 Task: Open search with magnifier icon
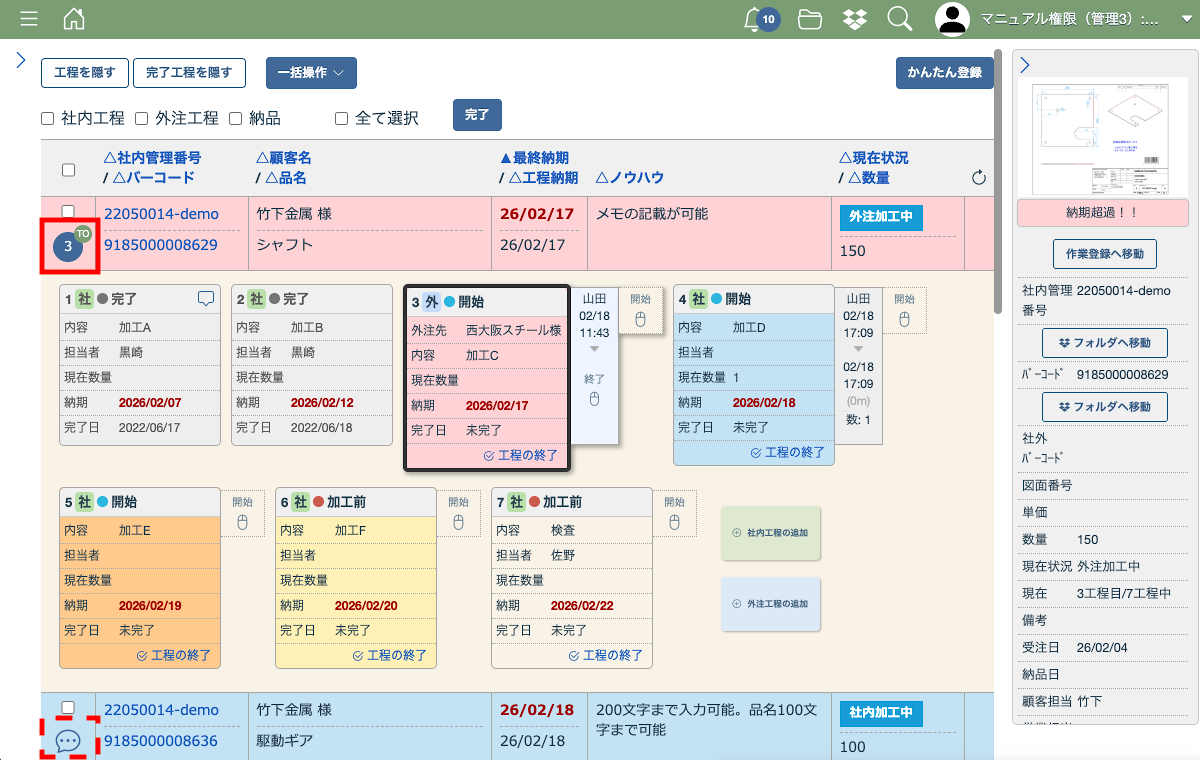(x=899, y=19)
